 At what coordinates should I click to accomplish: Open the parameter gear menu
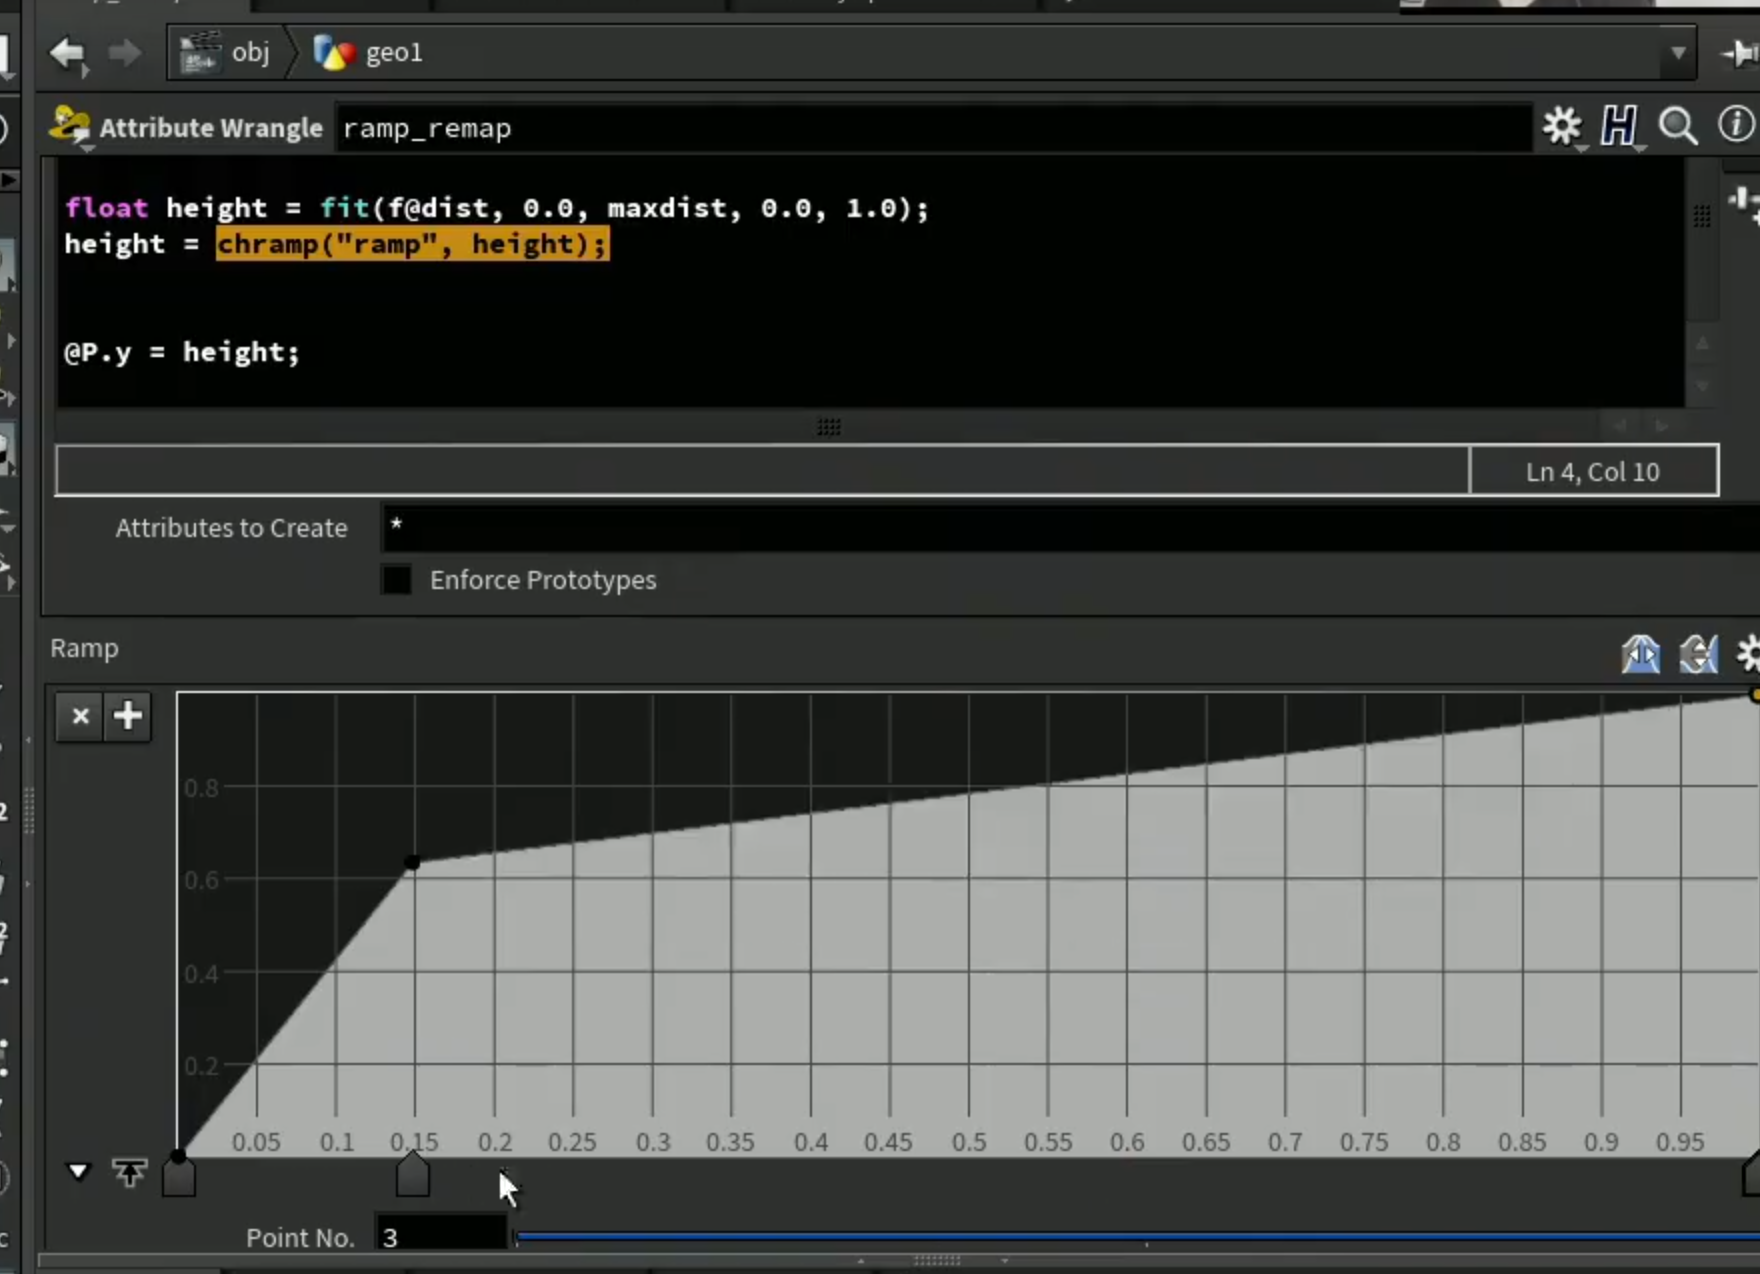(x=1562, y=126)
